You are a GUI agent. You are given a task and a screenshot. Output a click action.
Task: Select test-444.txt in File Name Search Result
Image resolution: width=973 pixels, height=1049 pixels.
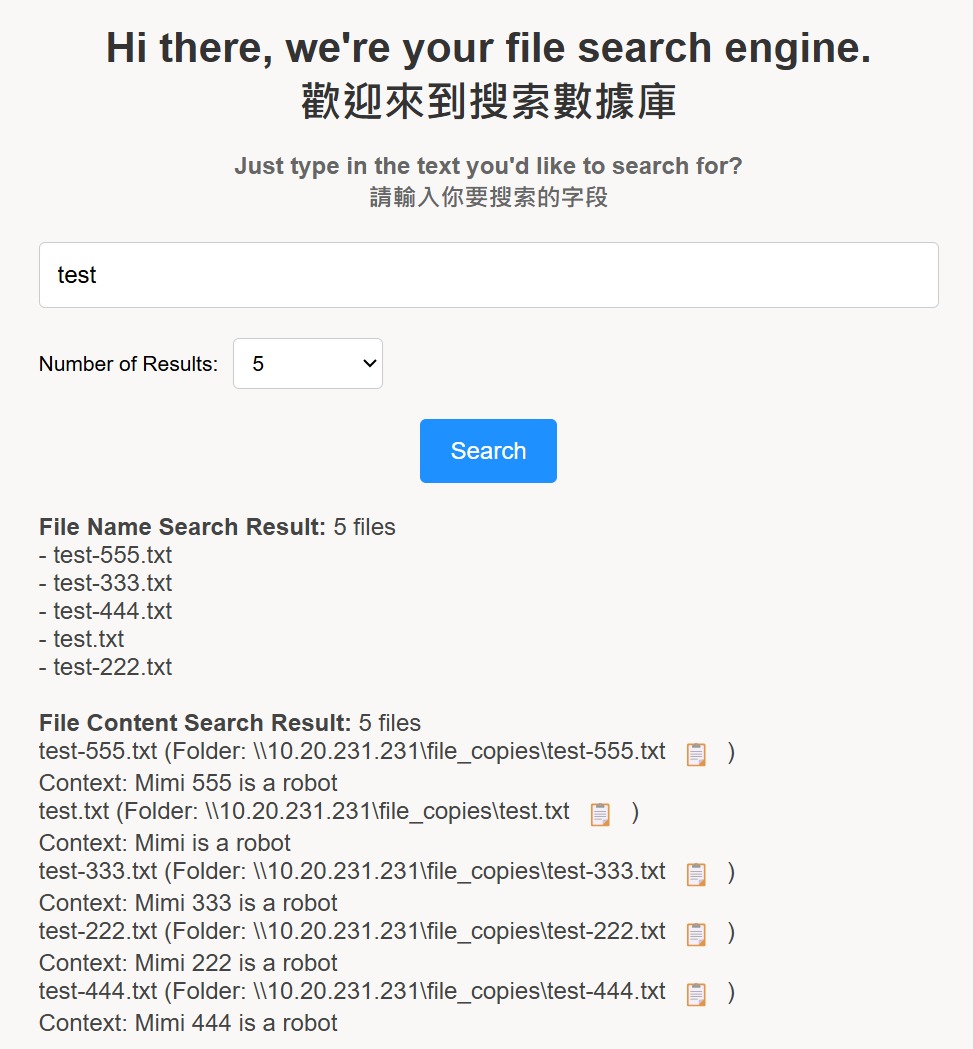coord(112,611)
